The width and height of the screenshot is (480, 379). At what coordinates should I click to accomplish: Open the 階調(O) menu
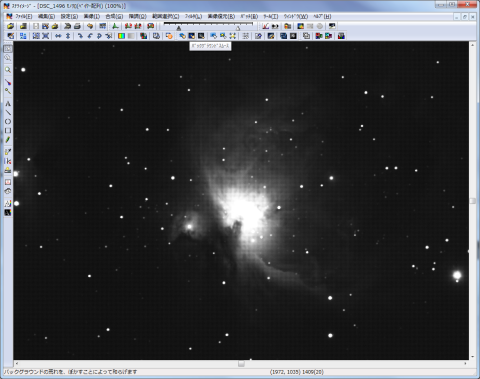(138, 16)
